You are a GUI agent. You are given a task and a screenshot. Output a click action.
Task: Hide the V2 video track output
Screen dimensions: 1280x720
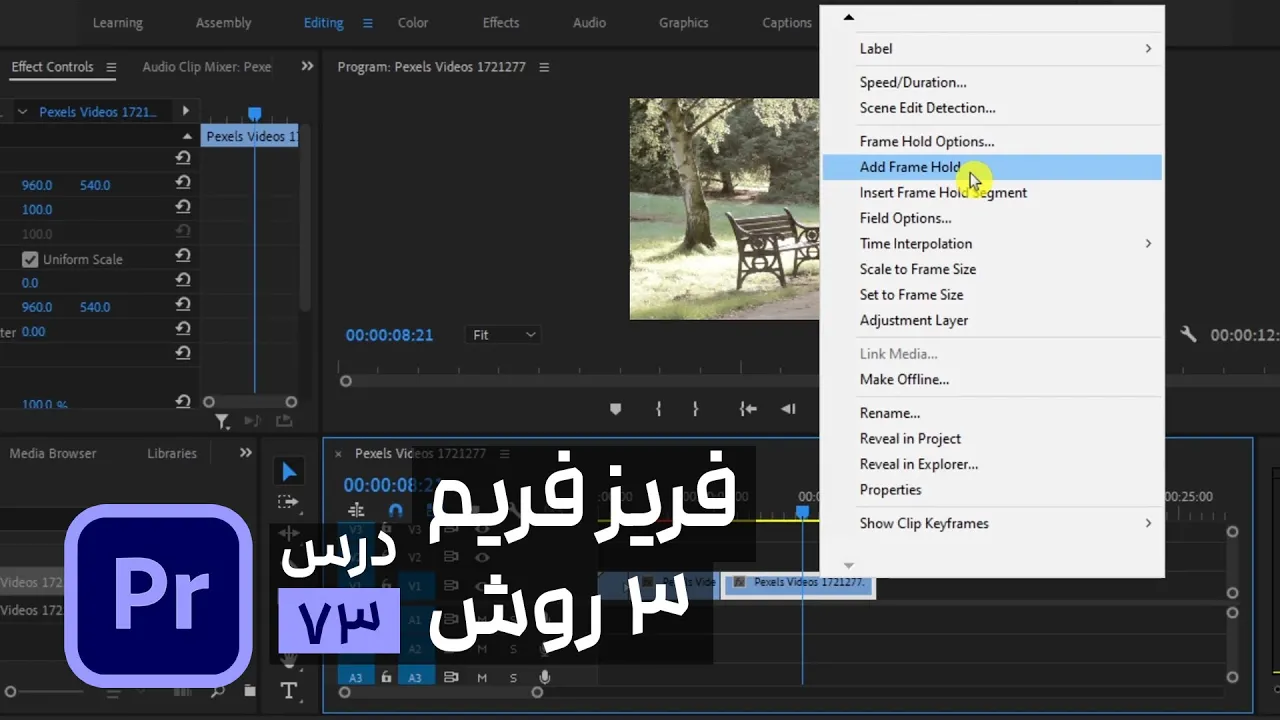[x=482, y=556]
